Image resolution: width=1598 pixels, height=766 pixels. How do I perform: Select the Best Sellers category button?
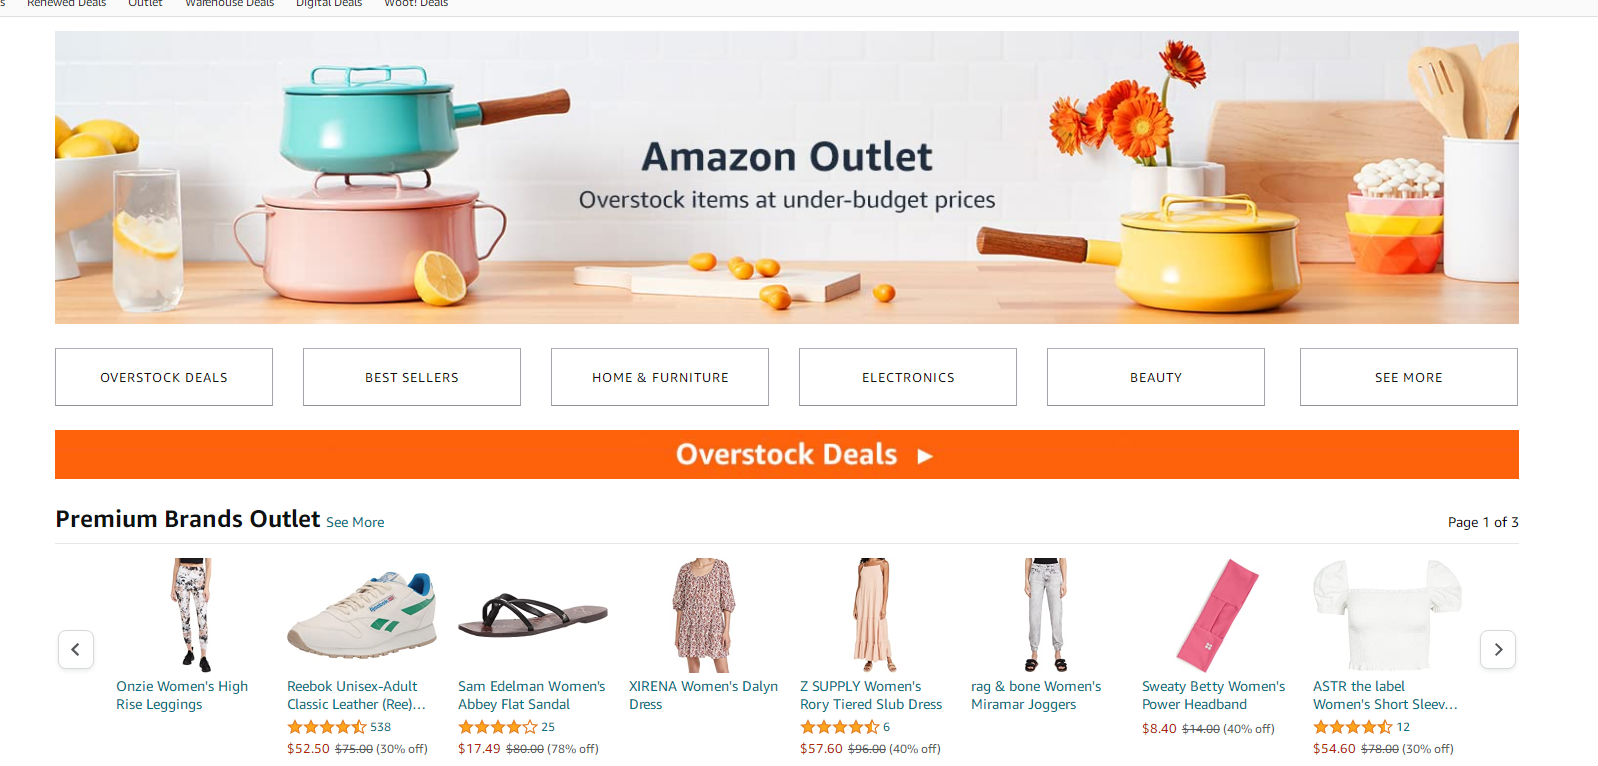(x=412, y=377)
